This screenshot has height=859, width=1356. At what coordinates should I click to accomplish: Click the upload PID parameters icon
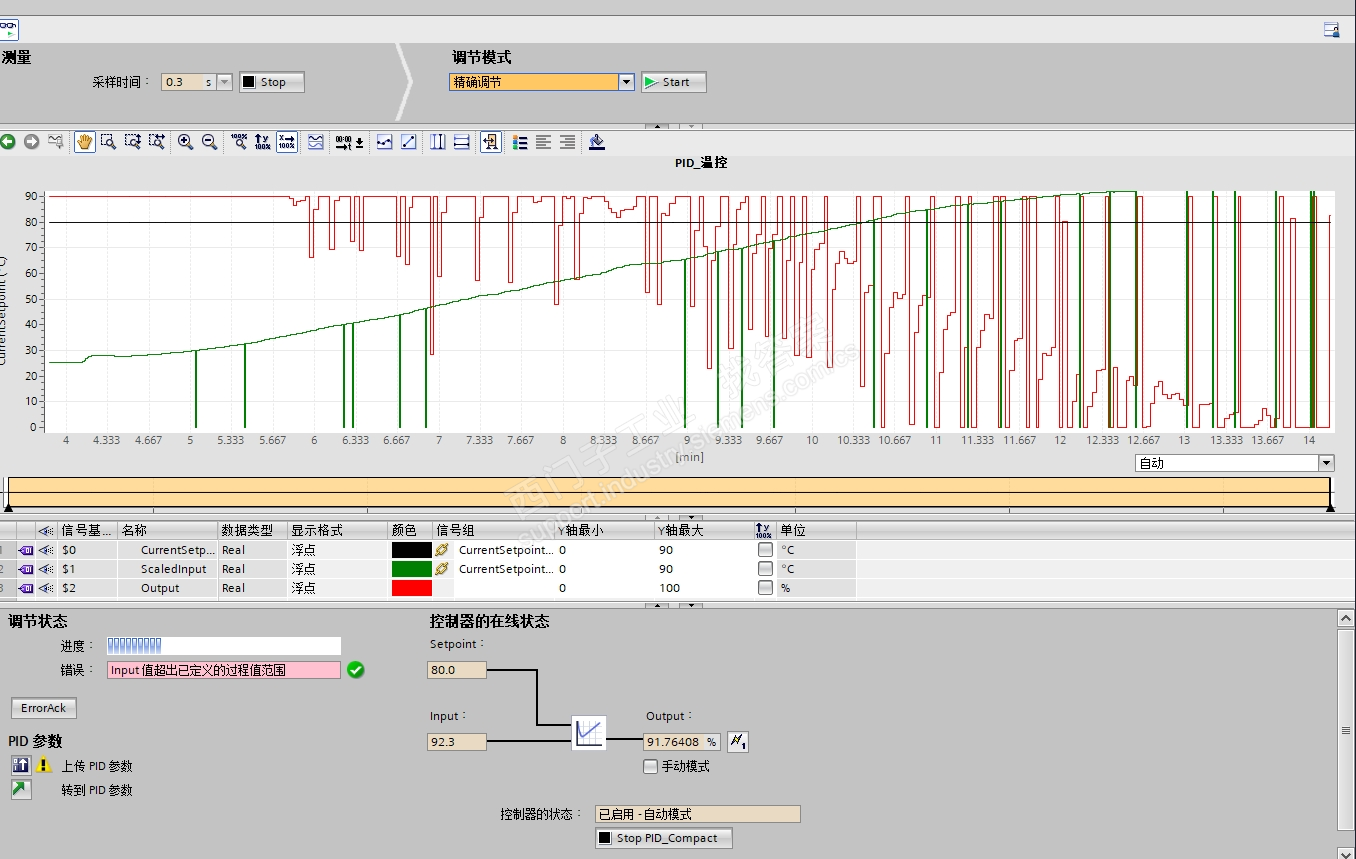[x=21, y=765]
